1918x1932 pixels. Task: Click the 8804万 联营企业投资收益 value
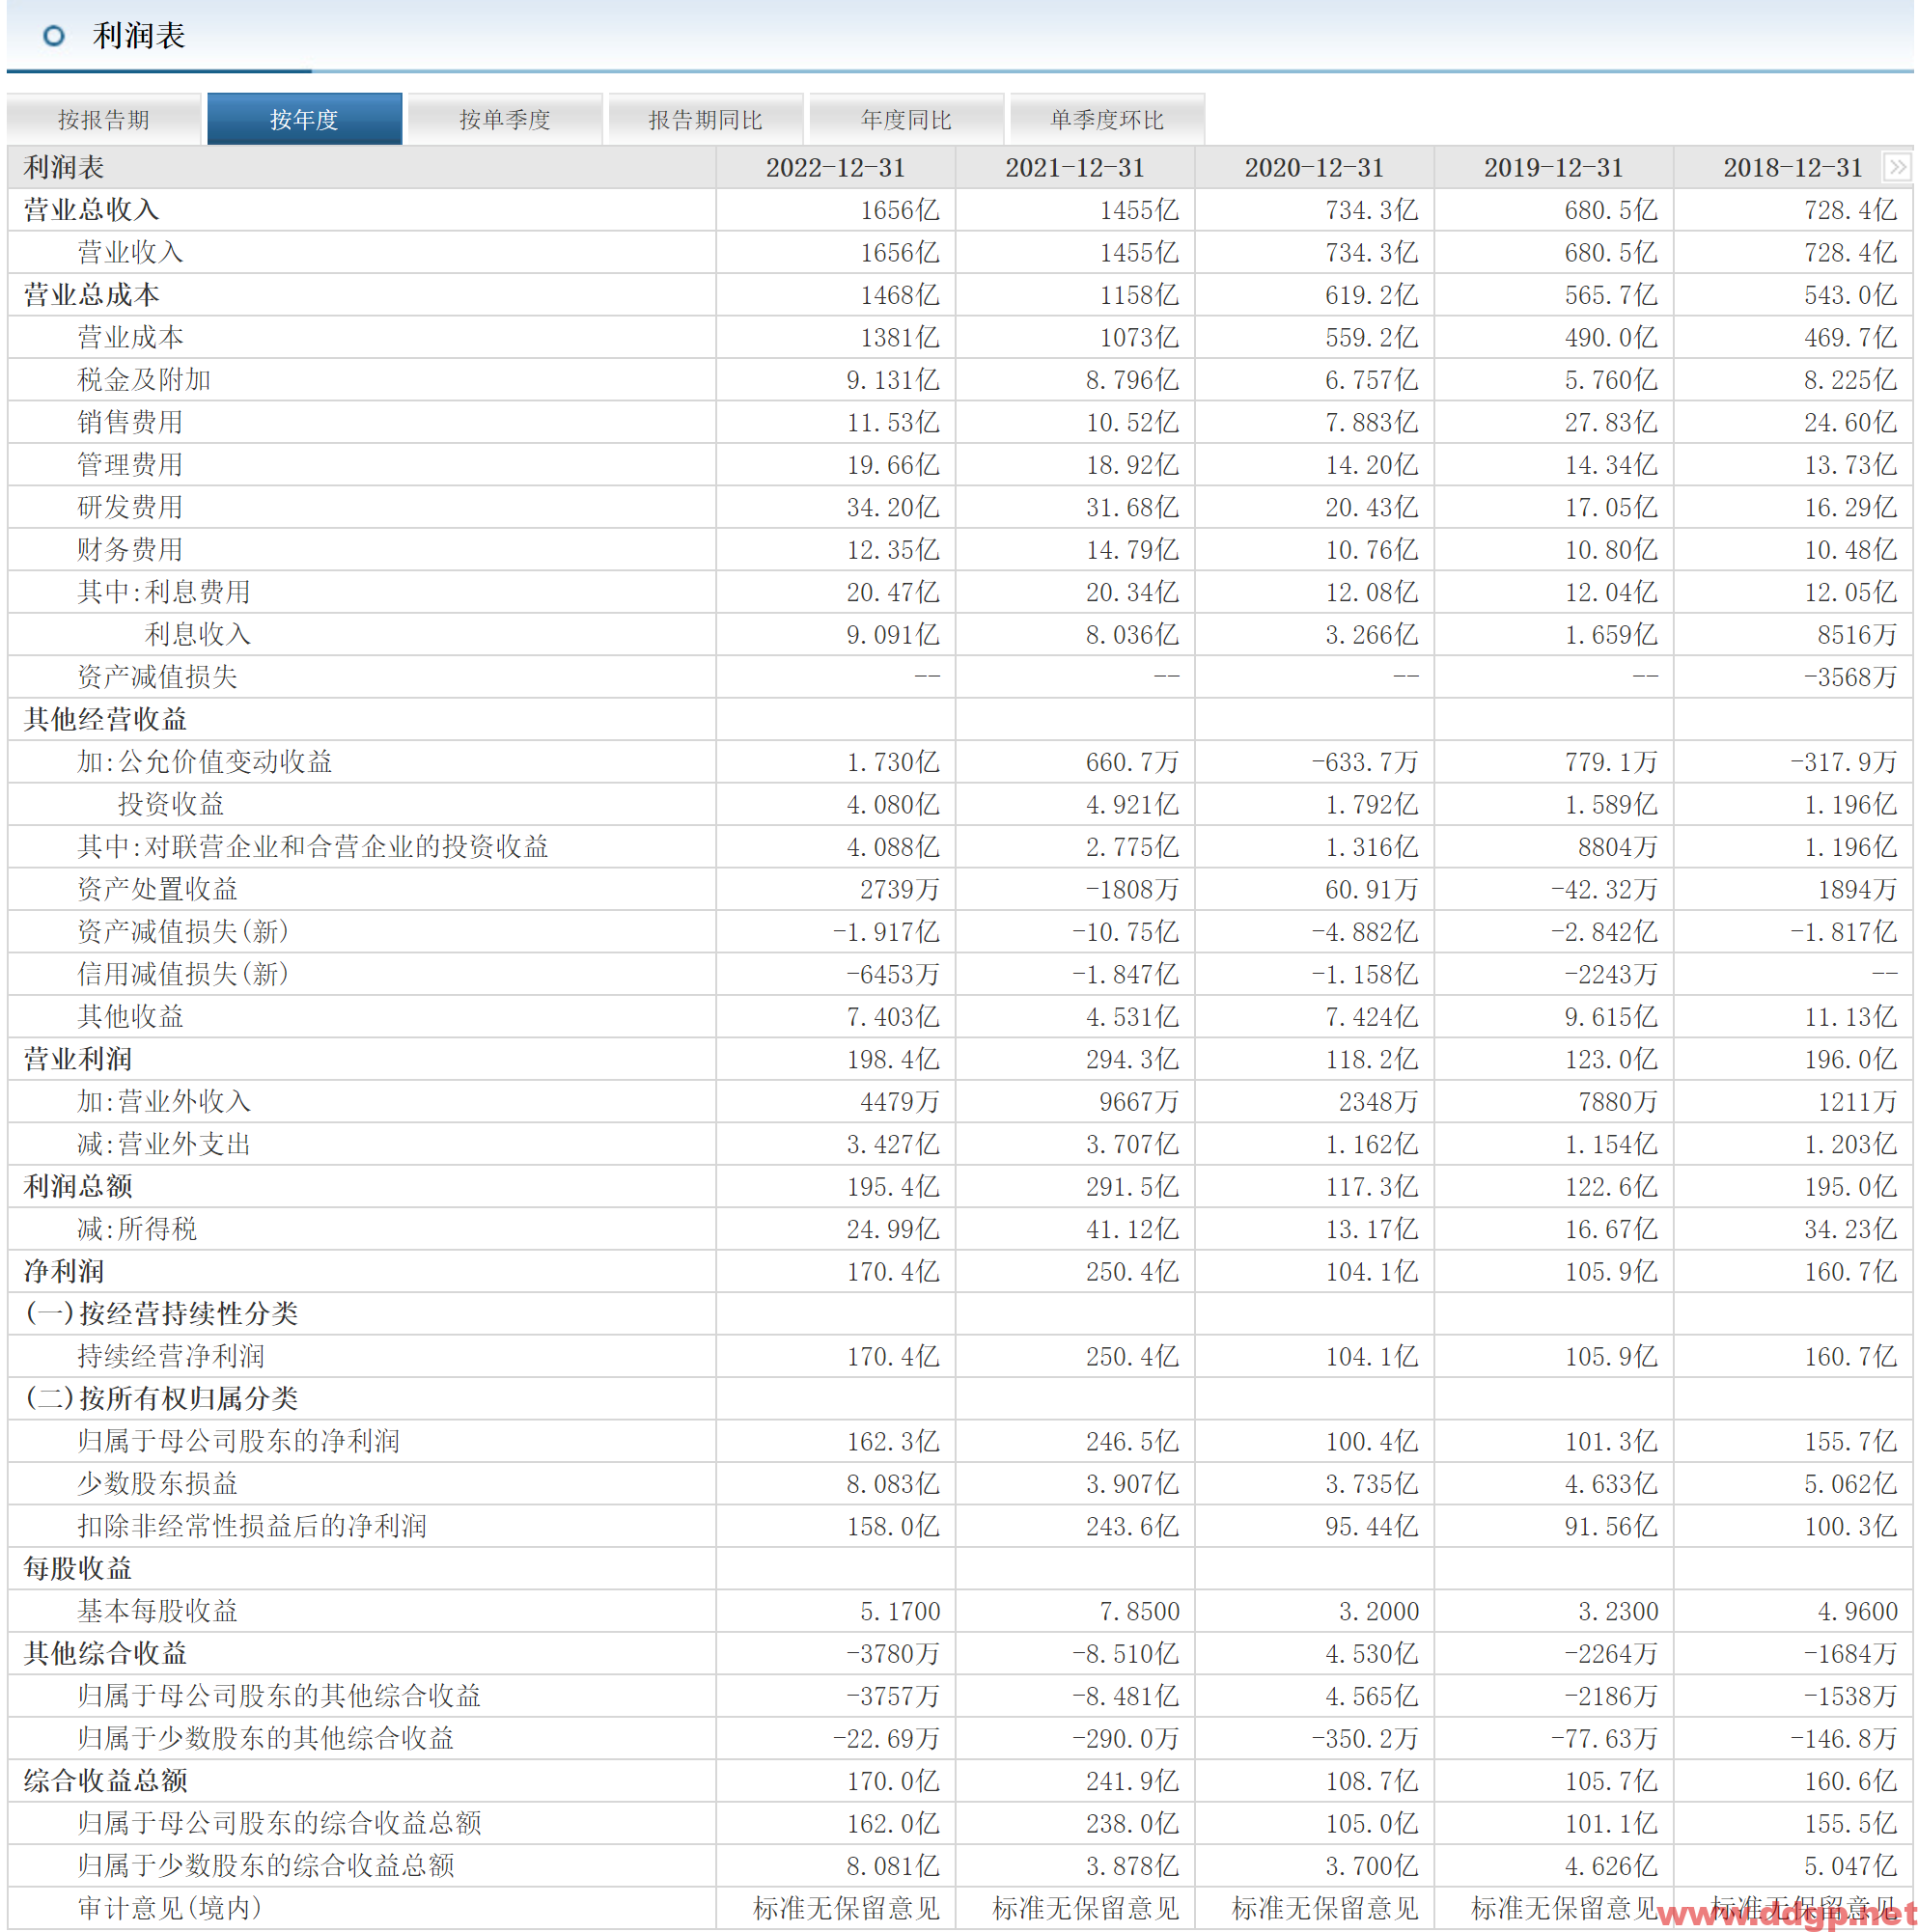[x=1618, y=847]
